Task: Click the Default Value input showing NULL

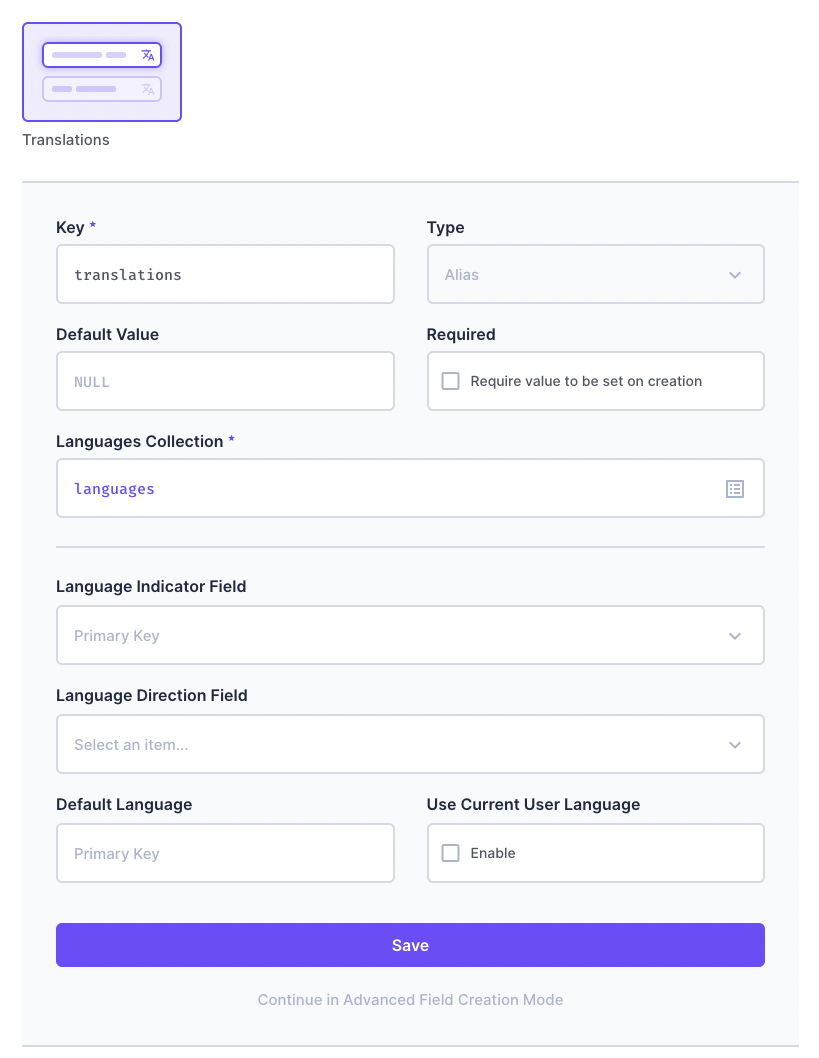Action: coord(225,380)
